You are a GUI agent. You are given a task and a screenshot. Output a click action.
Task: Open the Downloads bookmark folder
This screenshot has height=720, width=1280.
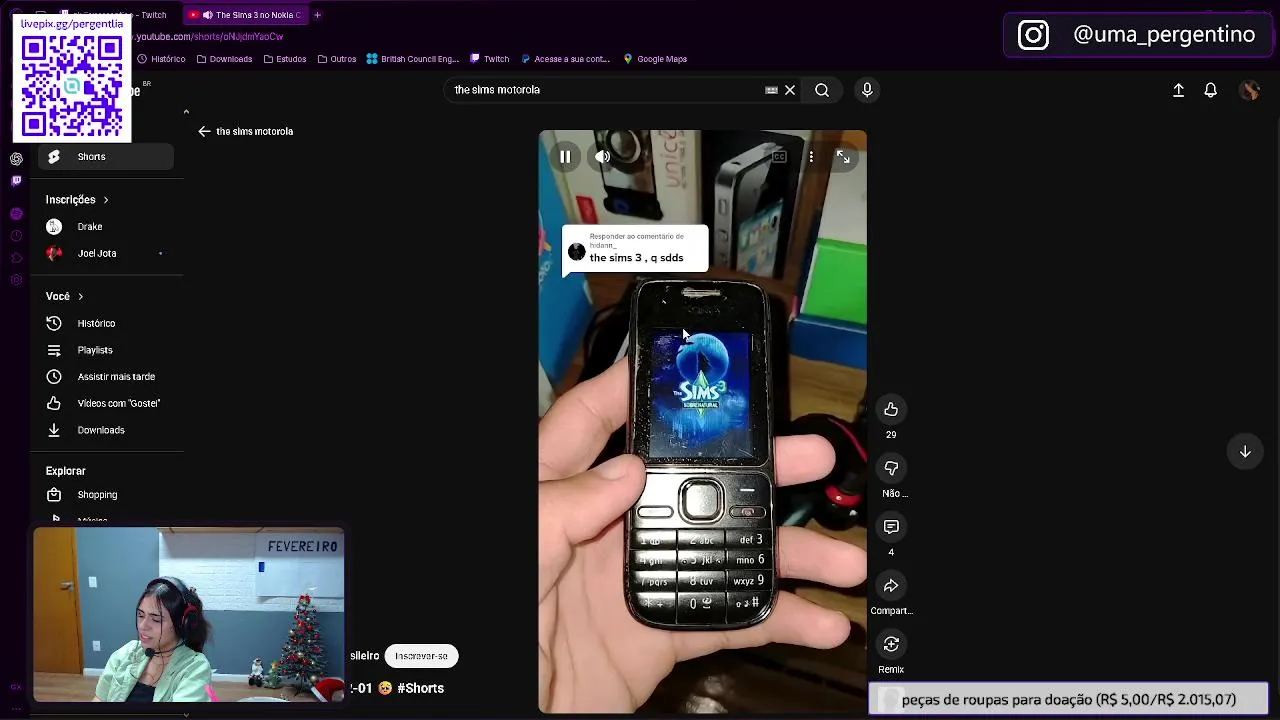[x=224, y=59]
